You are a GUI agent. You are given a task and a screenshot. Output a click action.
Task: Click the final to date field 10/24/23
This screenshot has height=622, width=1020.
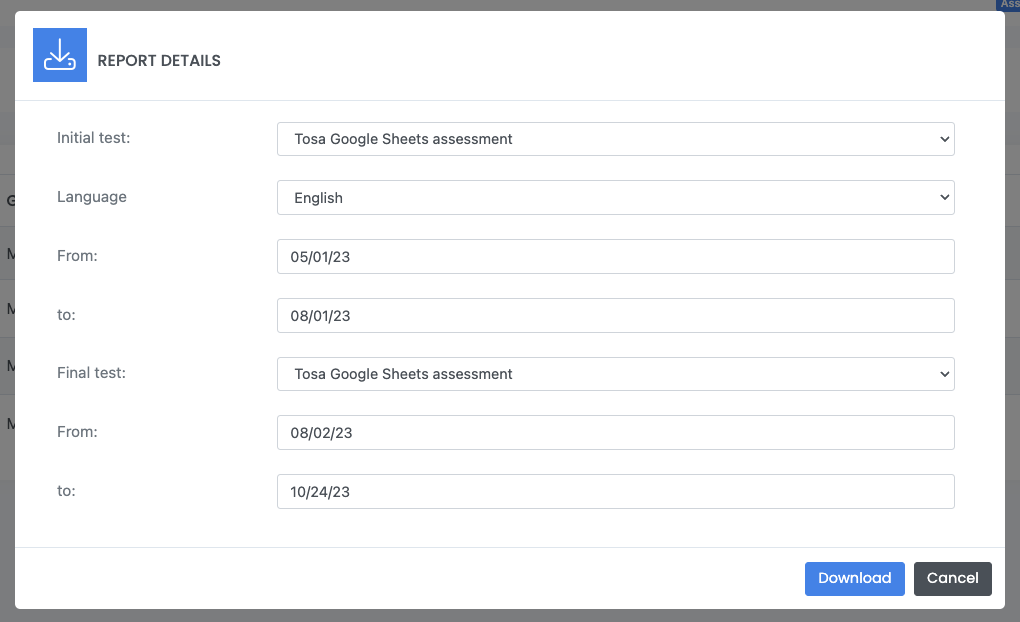coord(615,492)
